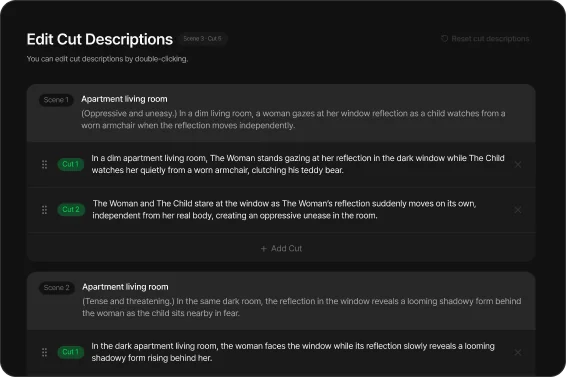This screenshot has height=377, width=566.
Task: Select Scene 2 Cut 1 shadowy form description
Action: (293, 352)
